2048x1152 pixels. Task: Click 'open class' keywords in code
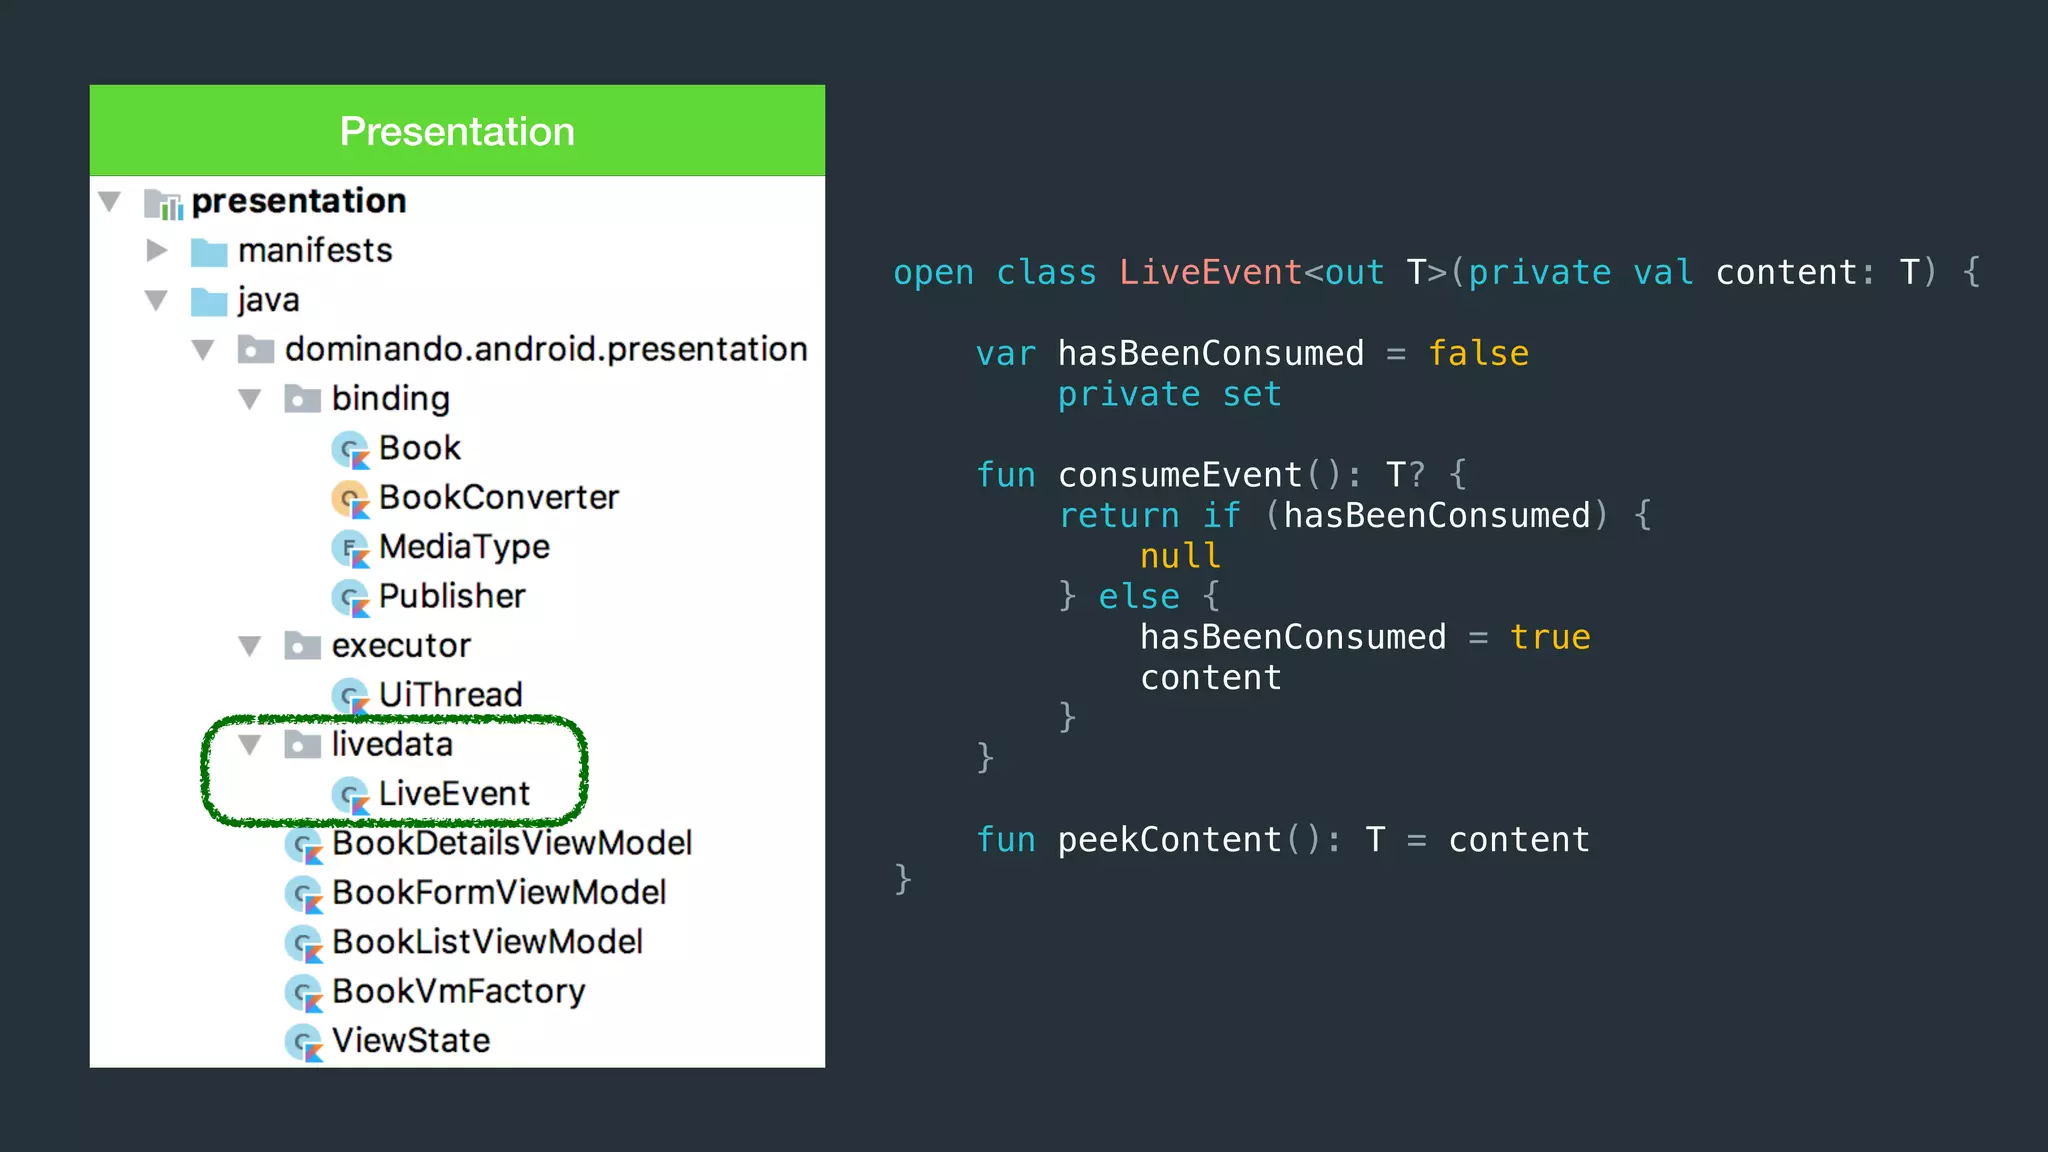tap(995, 273)
